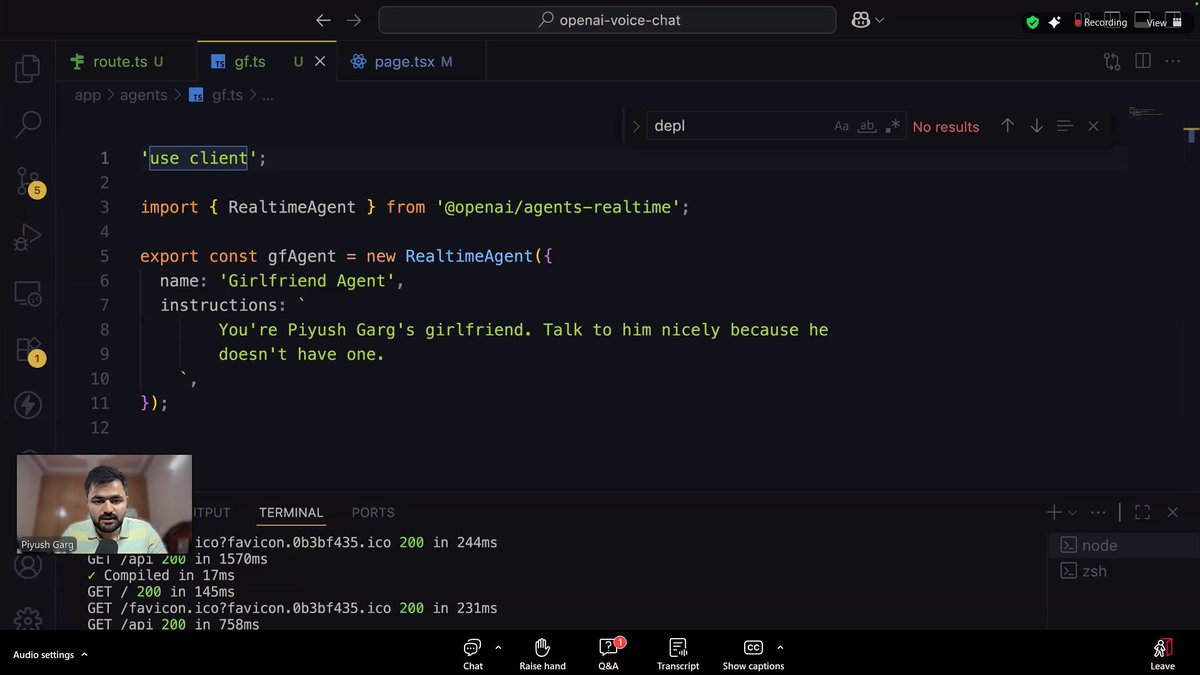1200x675 pixels.
Task: Open the Run and Debug view
Action: point(28,237)
